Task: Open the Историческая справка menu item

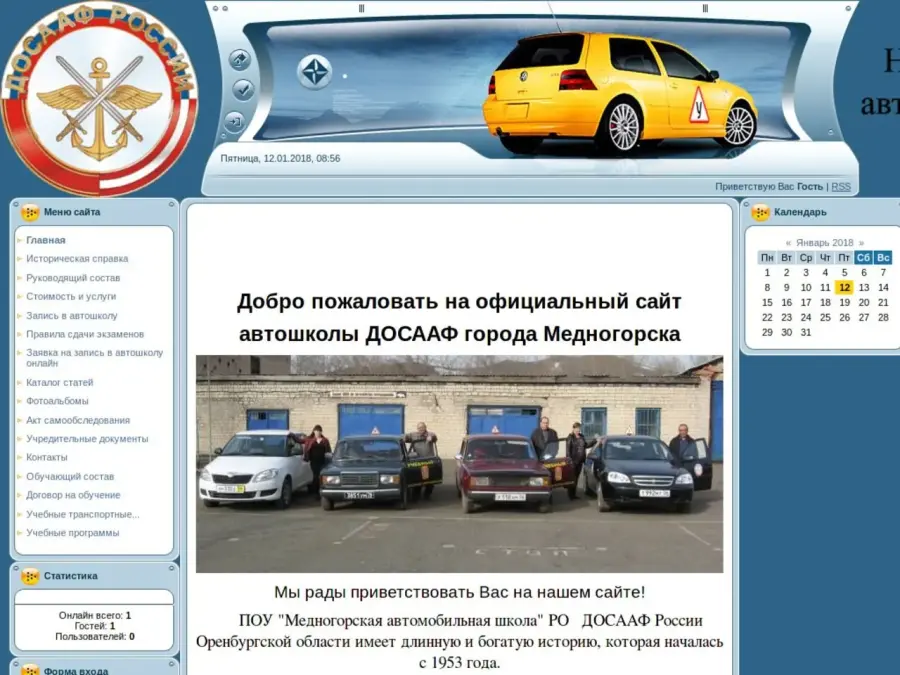Action: click(77, 259)
